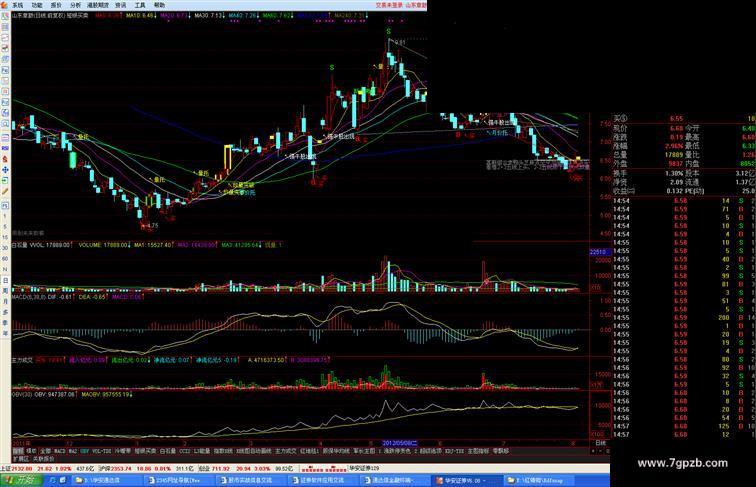Open the 工具 menu
The image size is (756, 487).
(140, 5)
